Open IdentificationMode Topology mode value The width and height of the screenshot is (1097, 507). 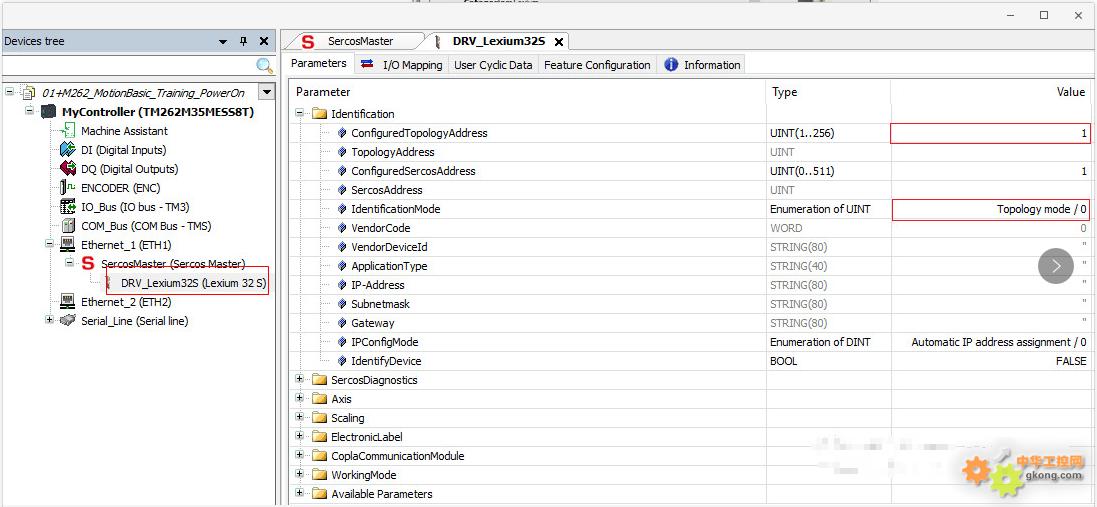[990, 209]
